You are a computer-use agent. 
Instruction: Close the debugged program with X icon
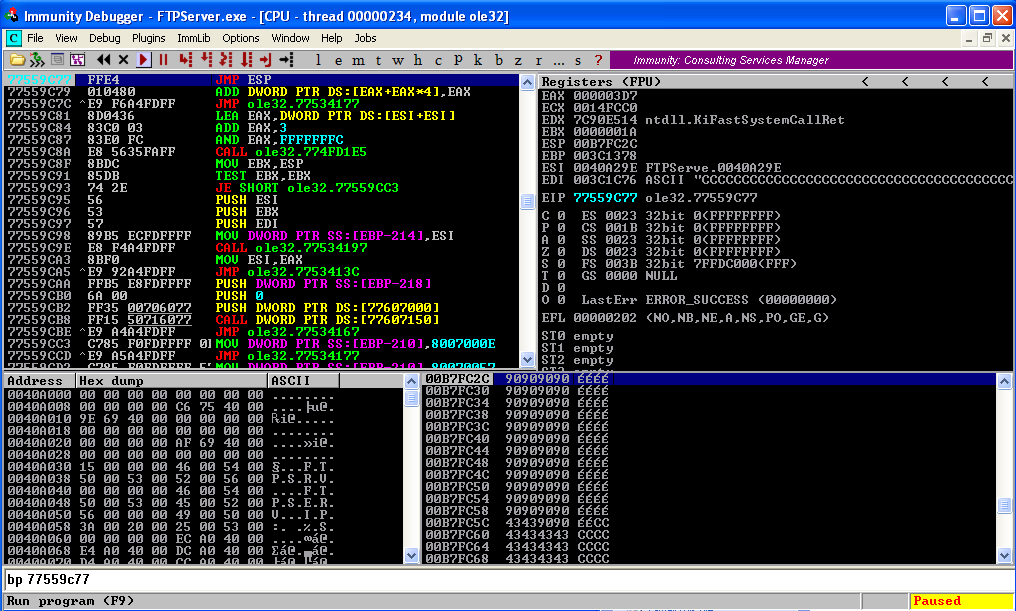pyautogui.click(x=123, y=60)
